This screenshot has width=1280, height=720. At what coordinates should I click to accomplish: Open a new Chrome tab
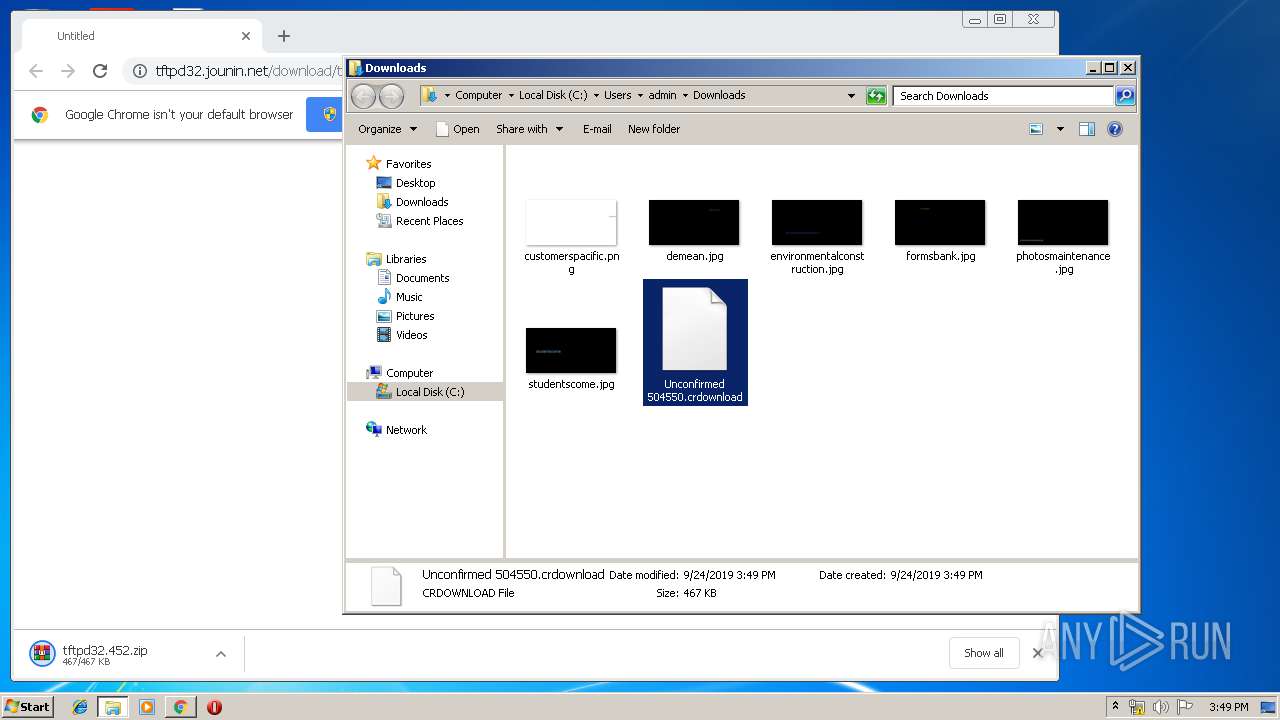click(284, 36)
